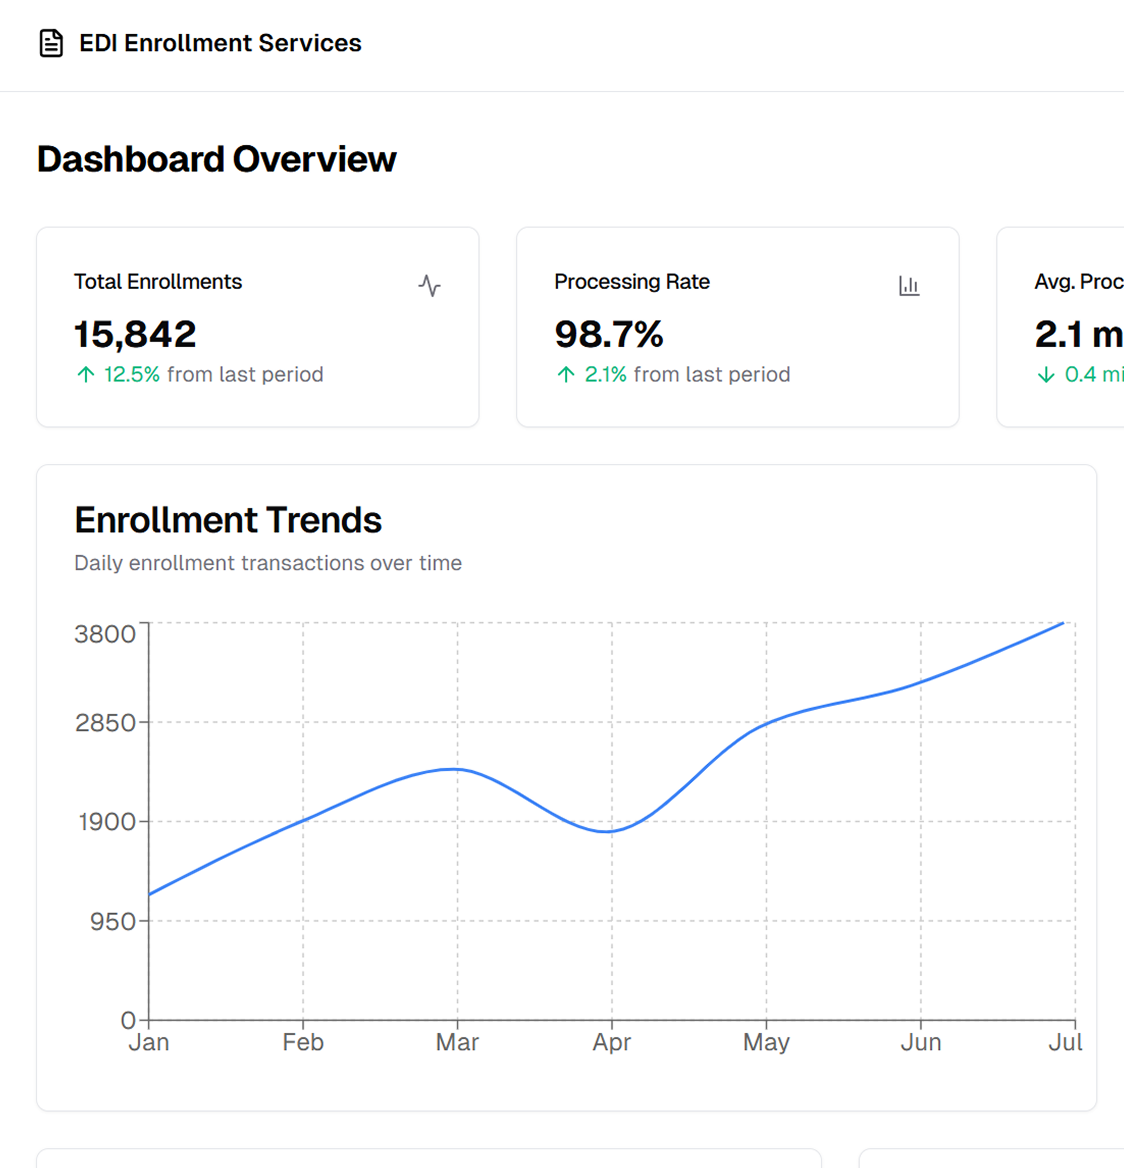Click the 1900 label on the y-axis
The width and height of the screenshot is (1124, 1168).
[106, 822]
